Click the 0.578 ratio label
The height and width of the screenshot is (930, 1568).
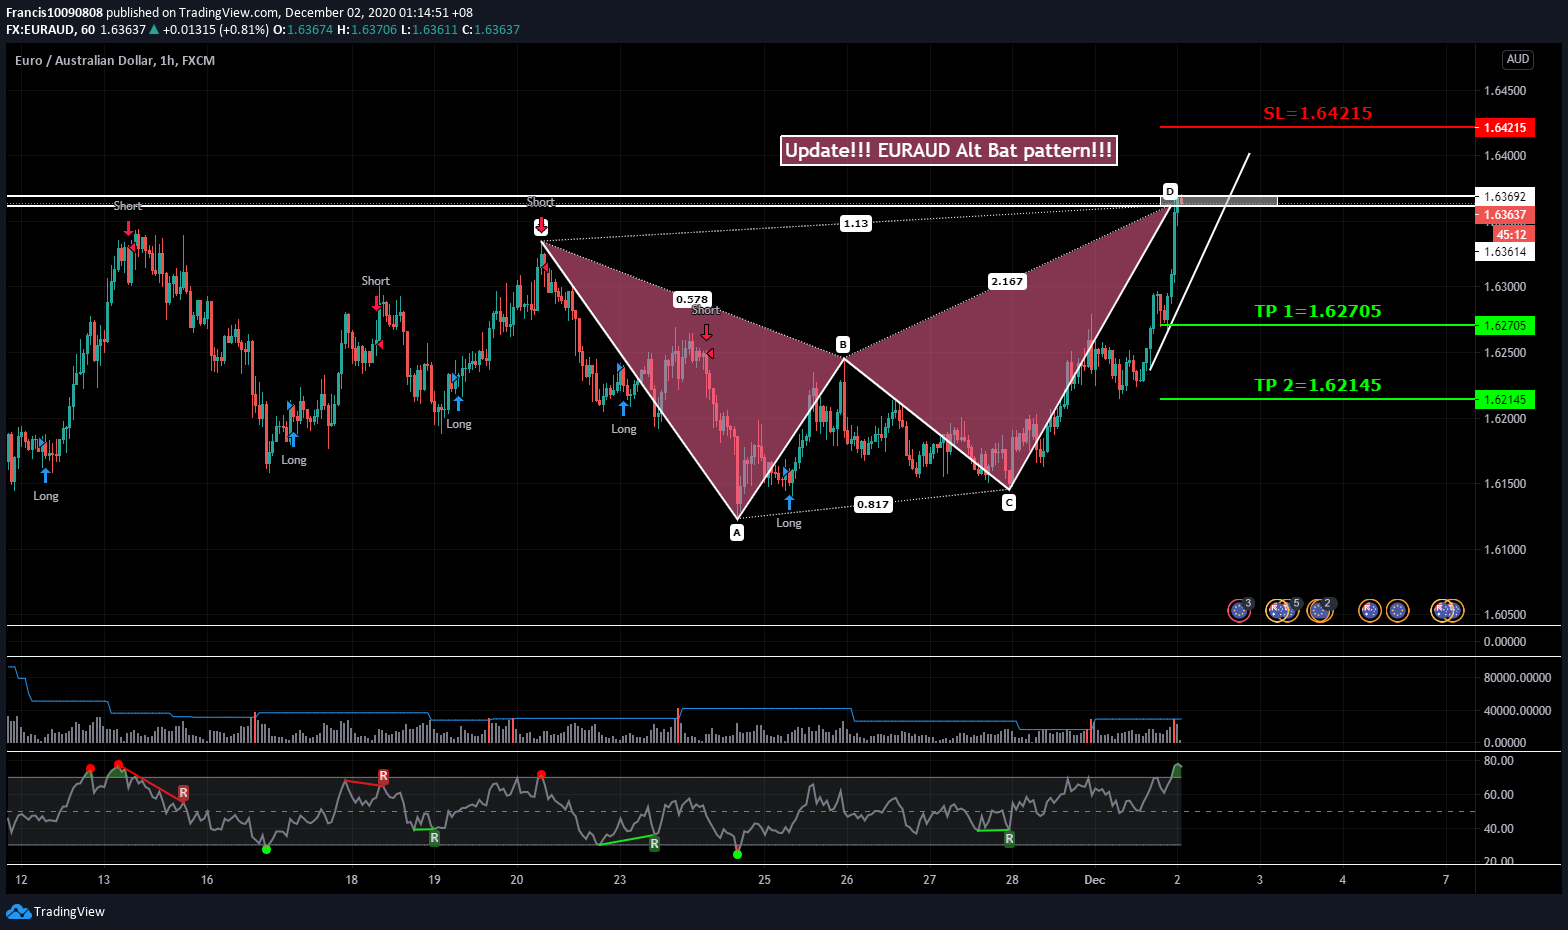click(692, 299)
